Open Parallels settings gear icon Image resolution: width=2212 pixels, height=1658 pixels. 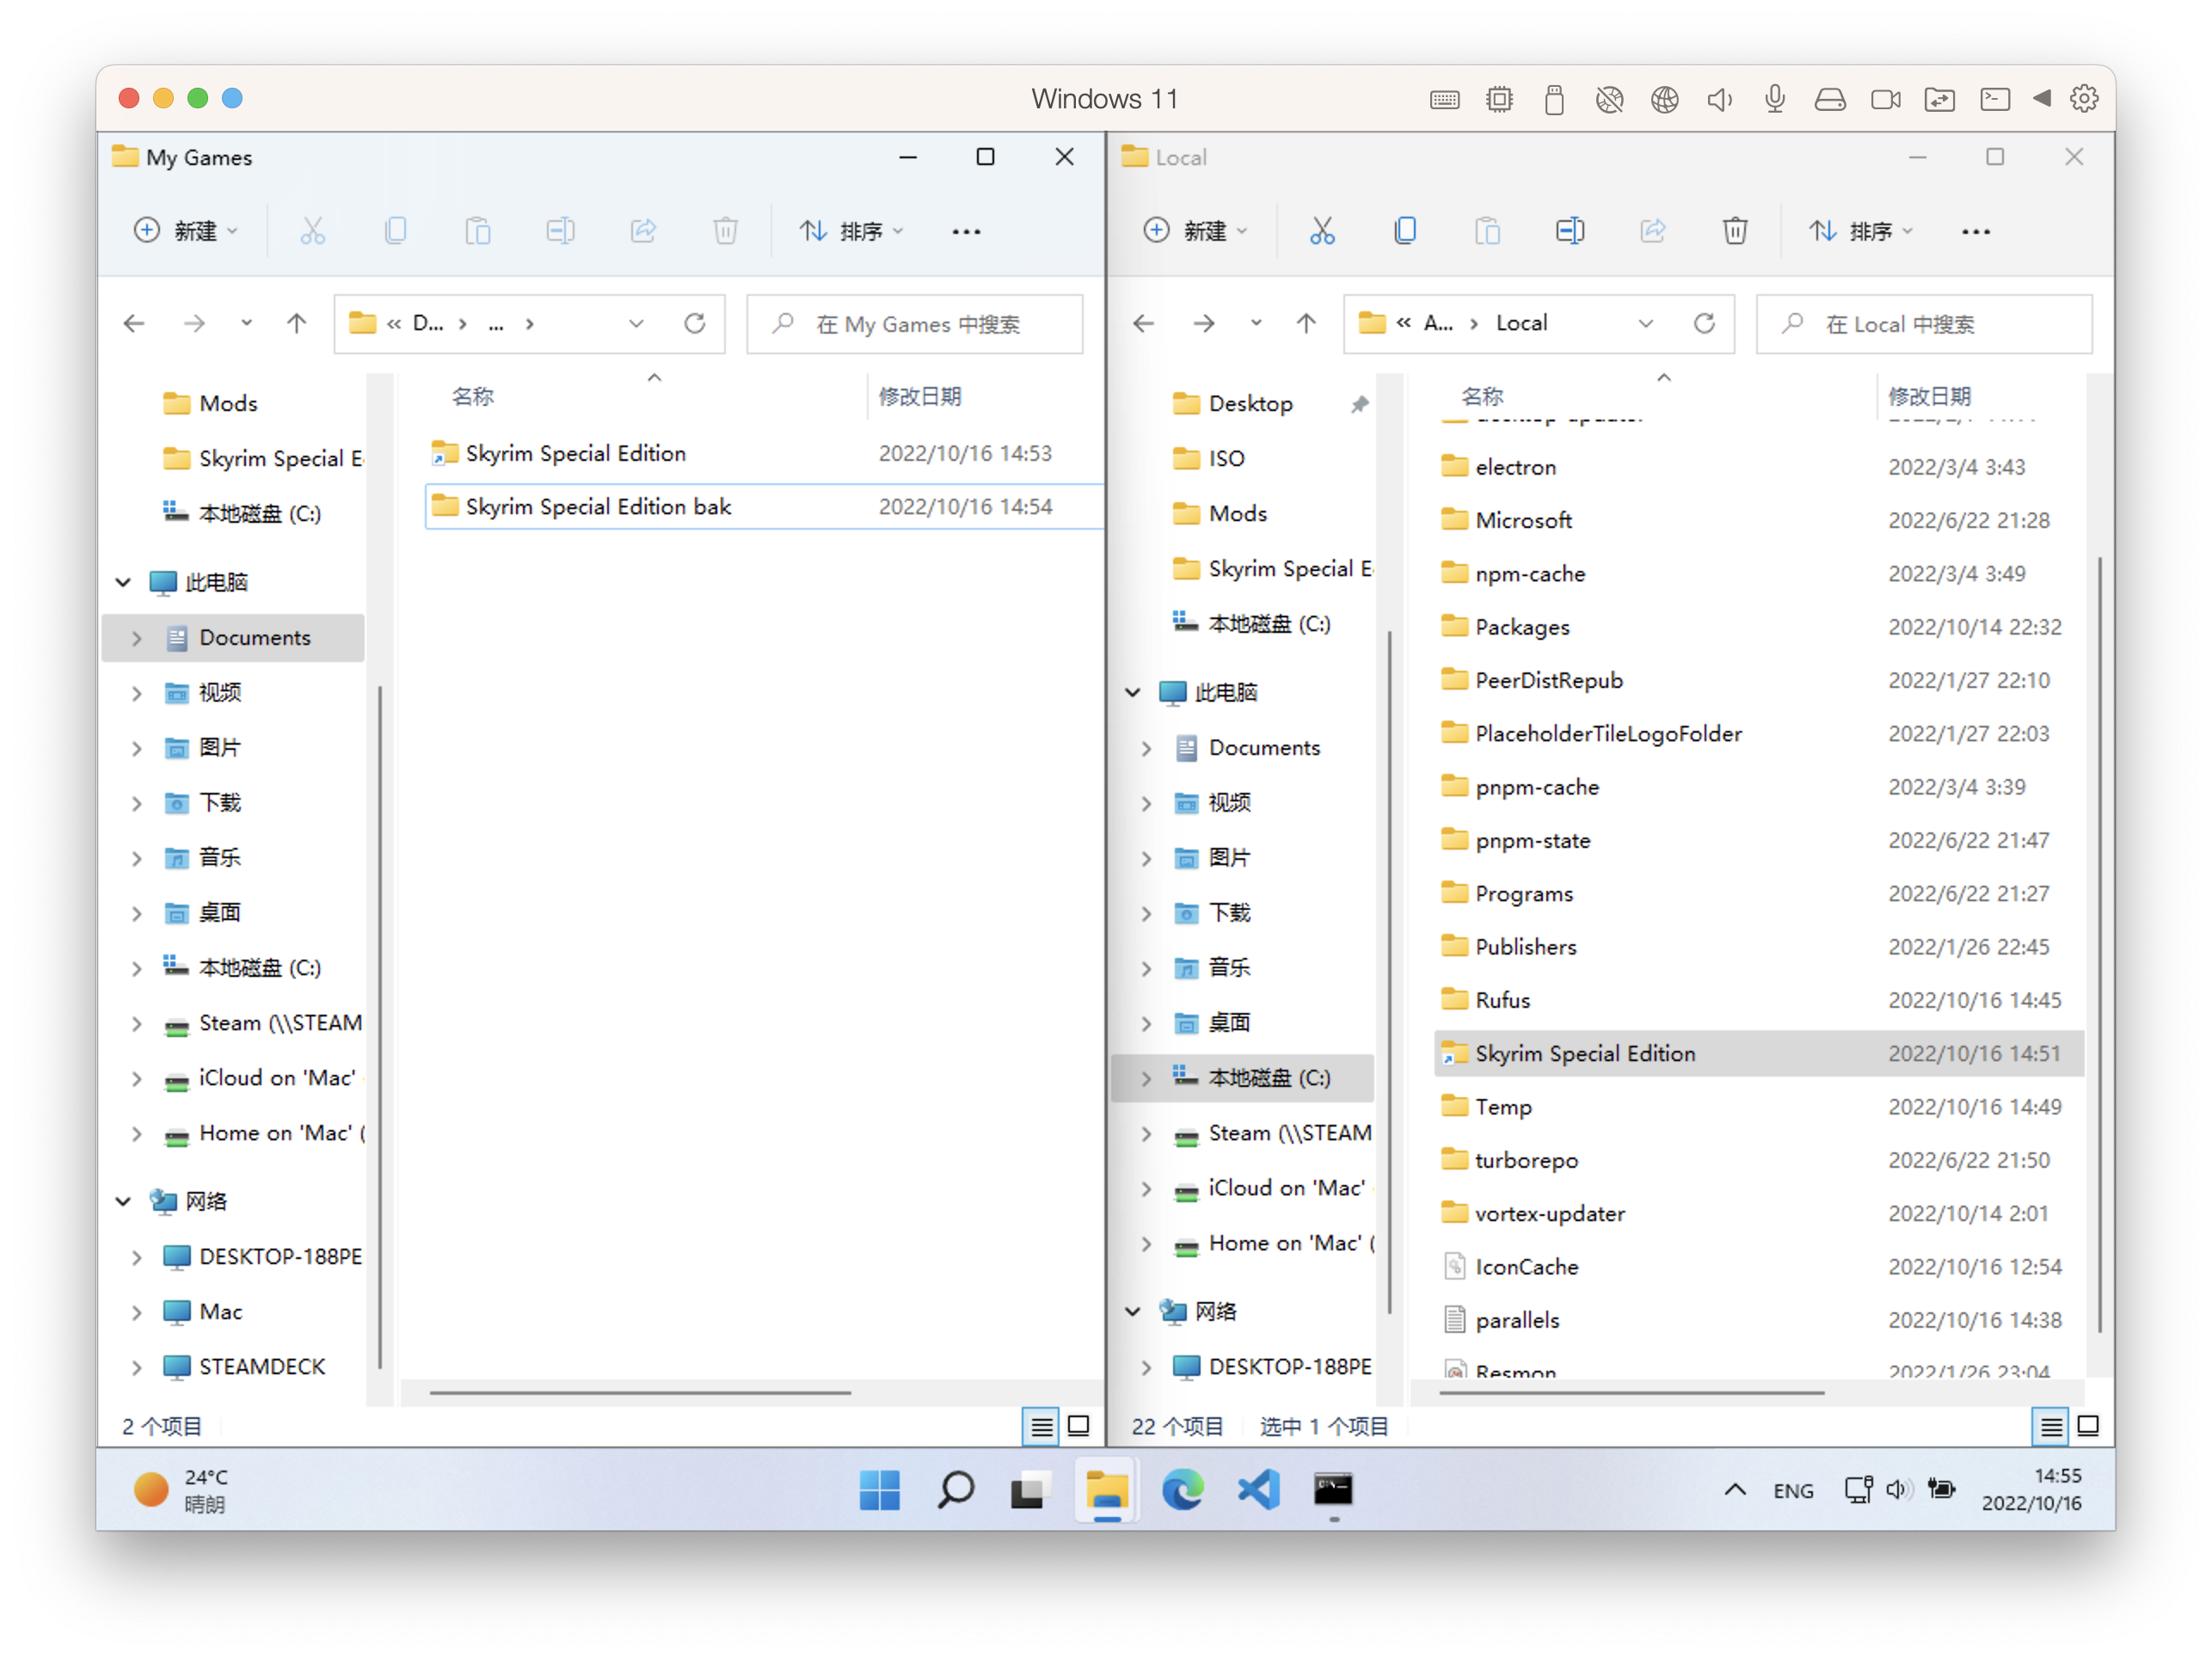coord(2084,99)
